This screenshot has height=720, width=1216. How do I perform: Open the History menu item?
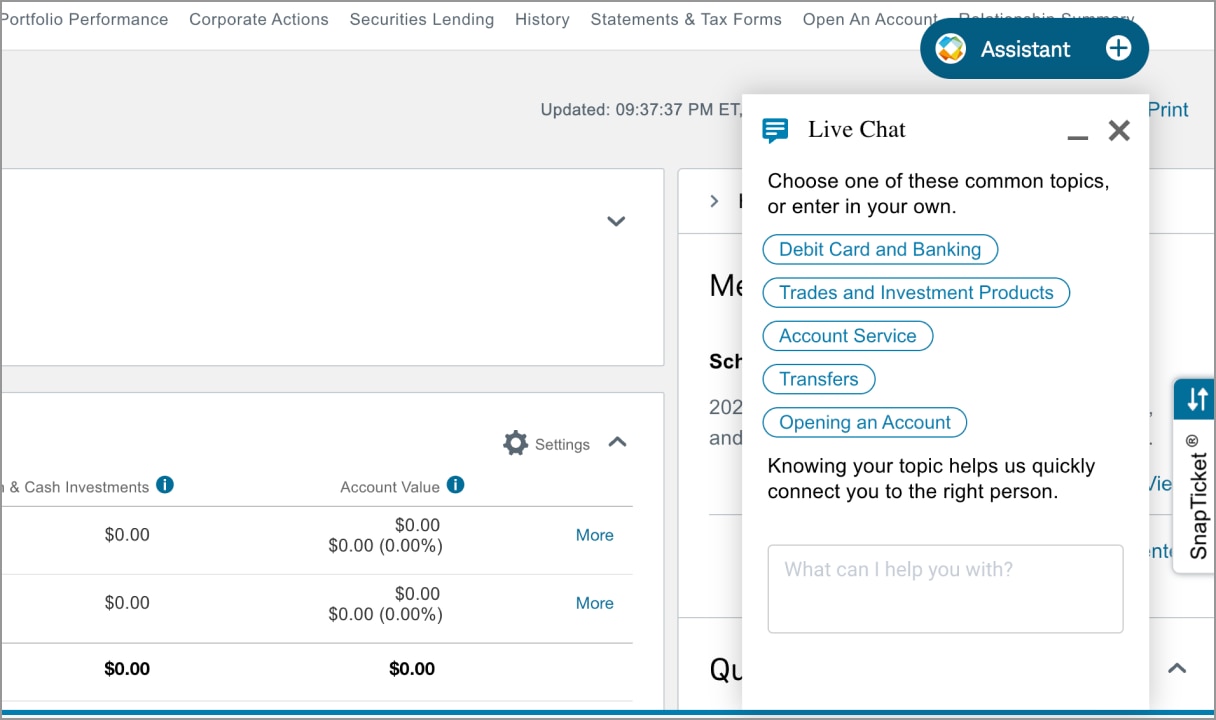(x=542, y=19)
